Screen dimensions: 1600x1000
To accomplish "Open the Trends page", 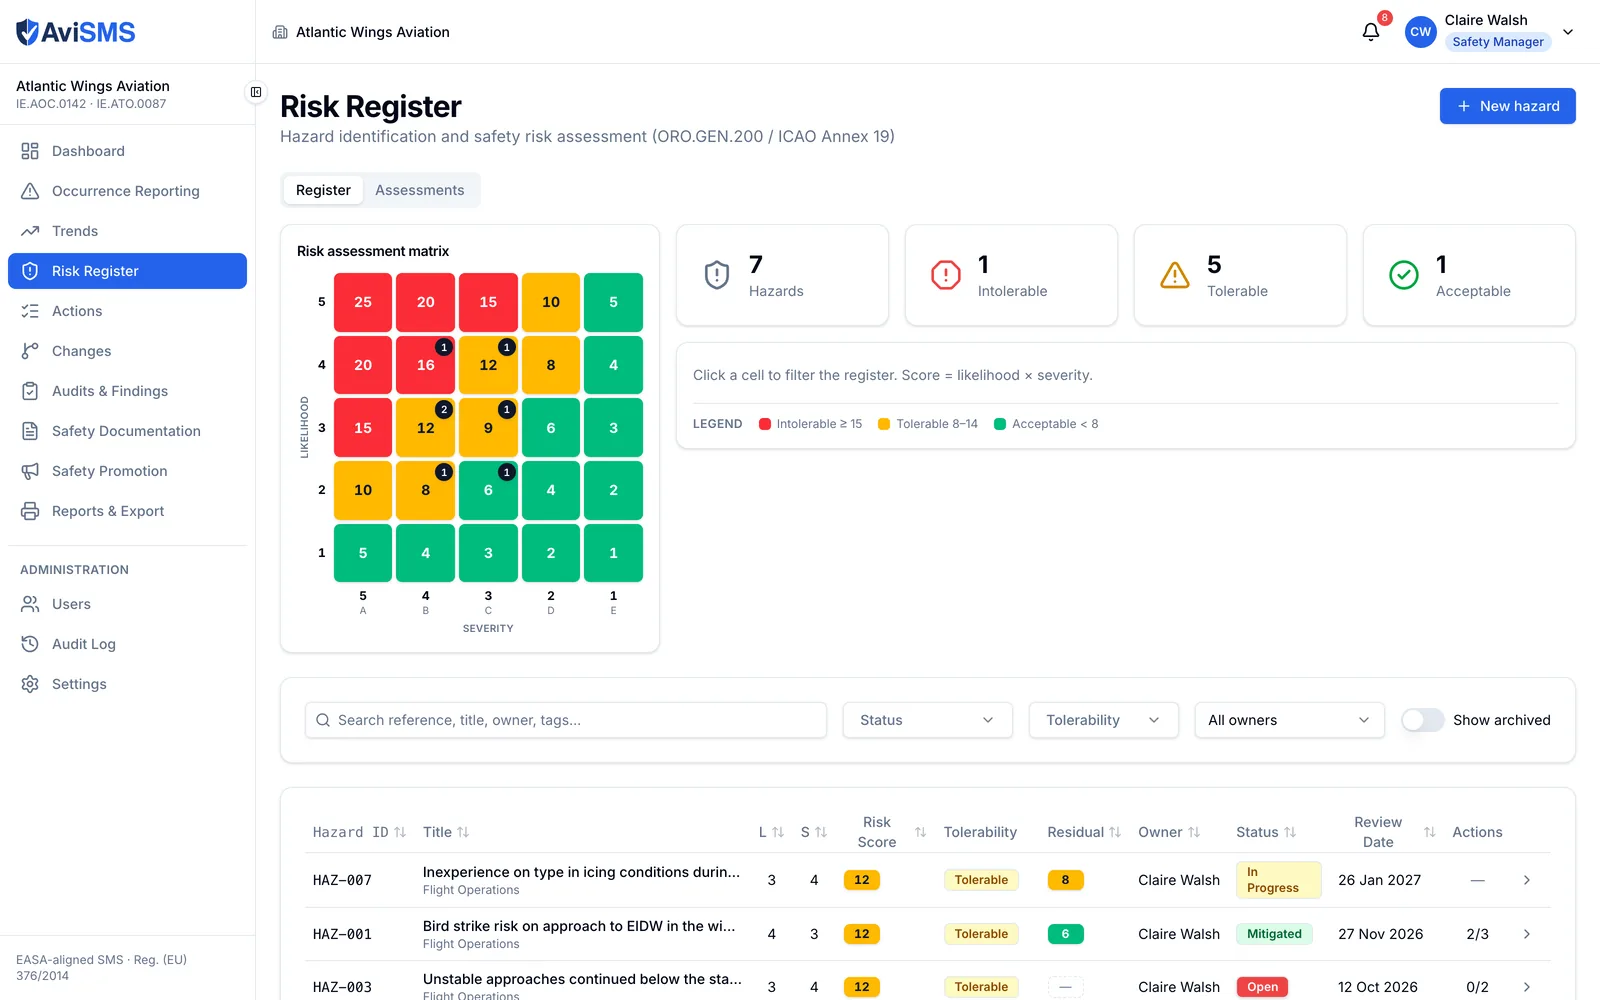I will point(127,231).
